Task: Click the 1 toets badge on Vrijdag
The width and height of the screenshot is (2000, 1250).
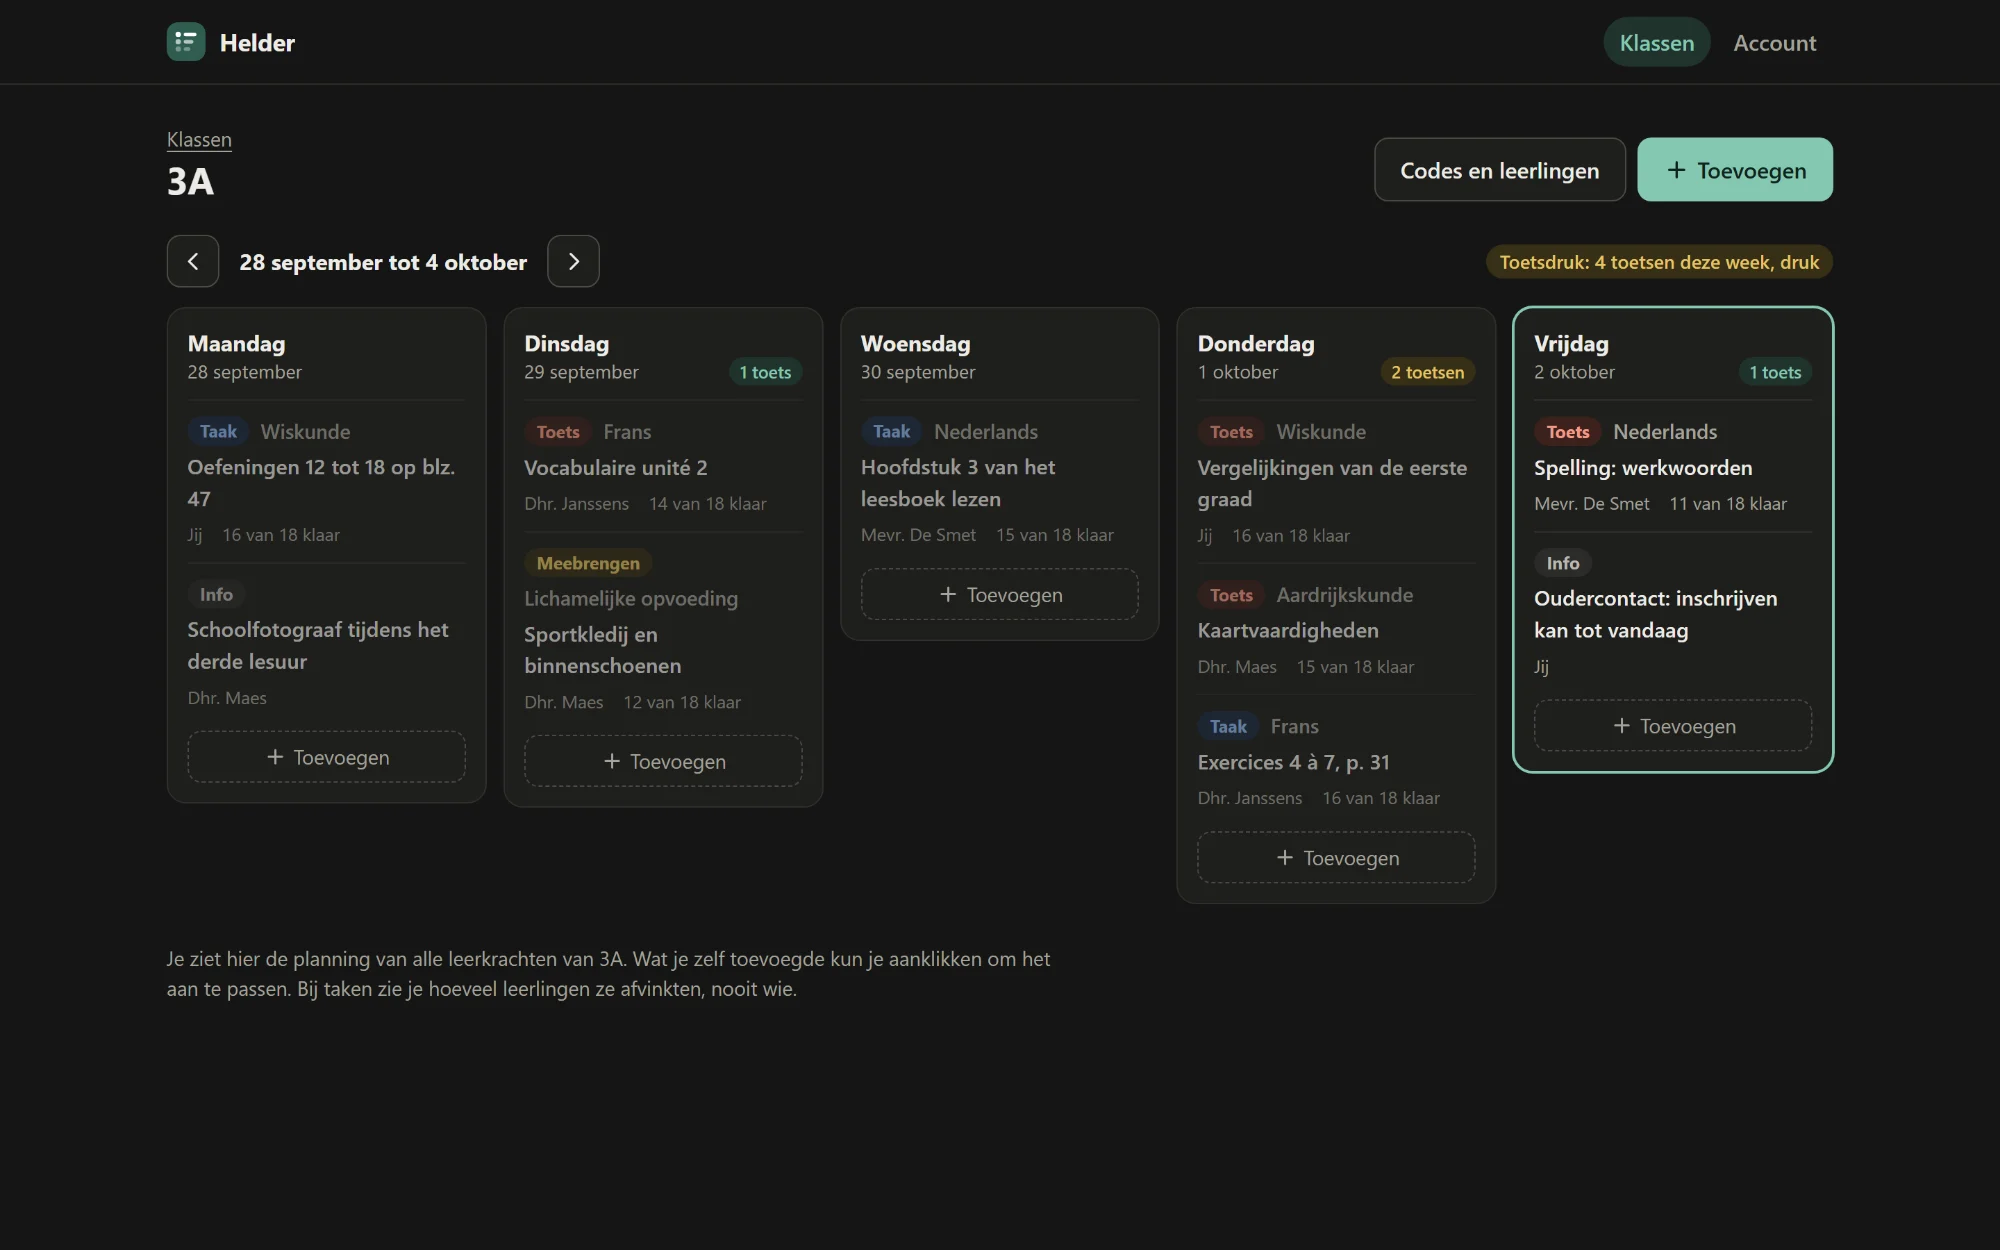Action: [1775, 372]
